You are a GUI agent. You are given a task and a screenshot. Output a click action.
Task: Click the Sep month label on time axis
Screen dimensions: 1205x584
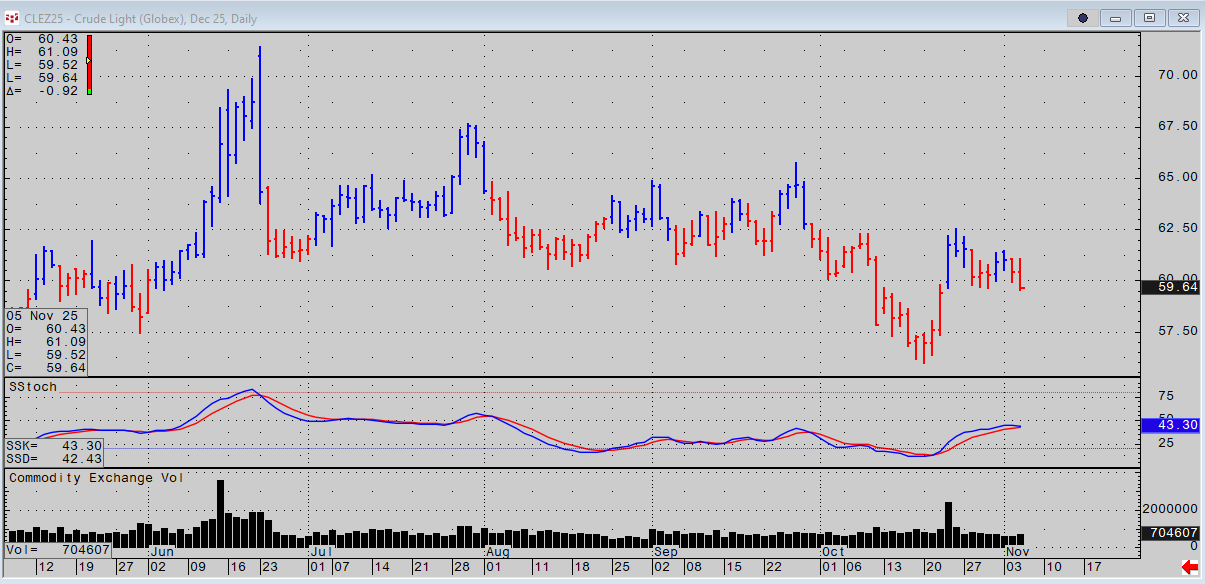point(665,551)
